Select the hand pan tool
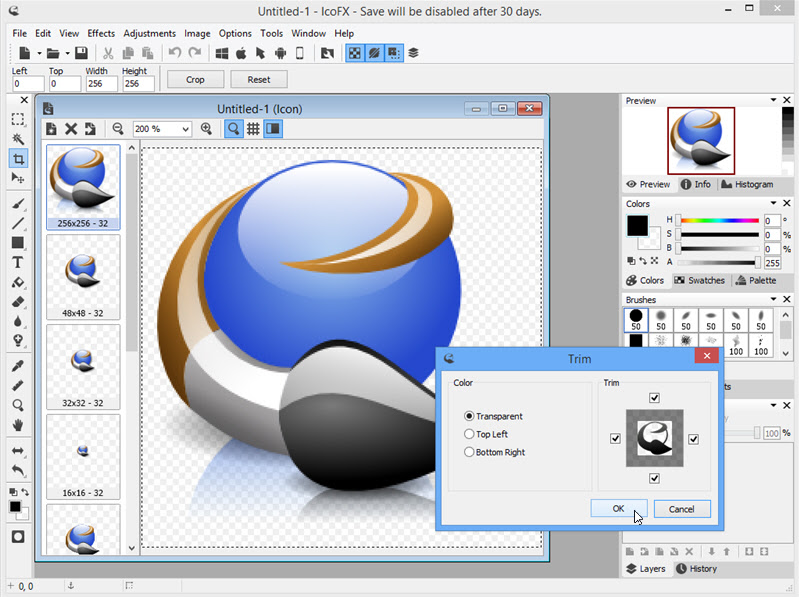Screen dimensions: 799x597 (x=18, y=425)
